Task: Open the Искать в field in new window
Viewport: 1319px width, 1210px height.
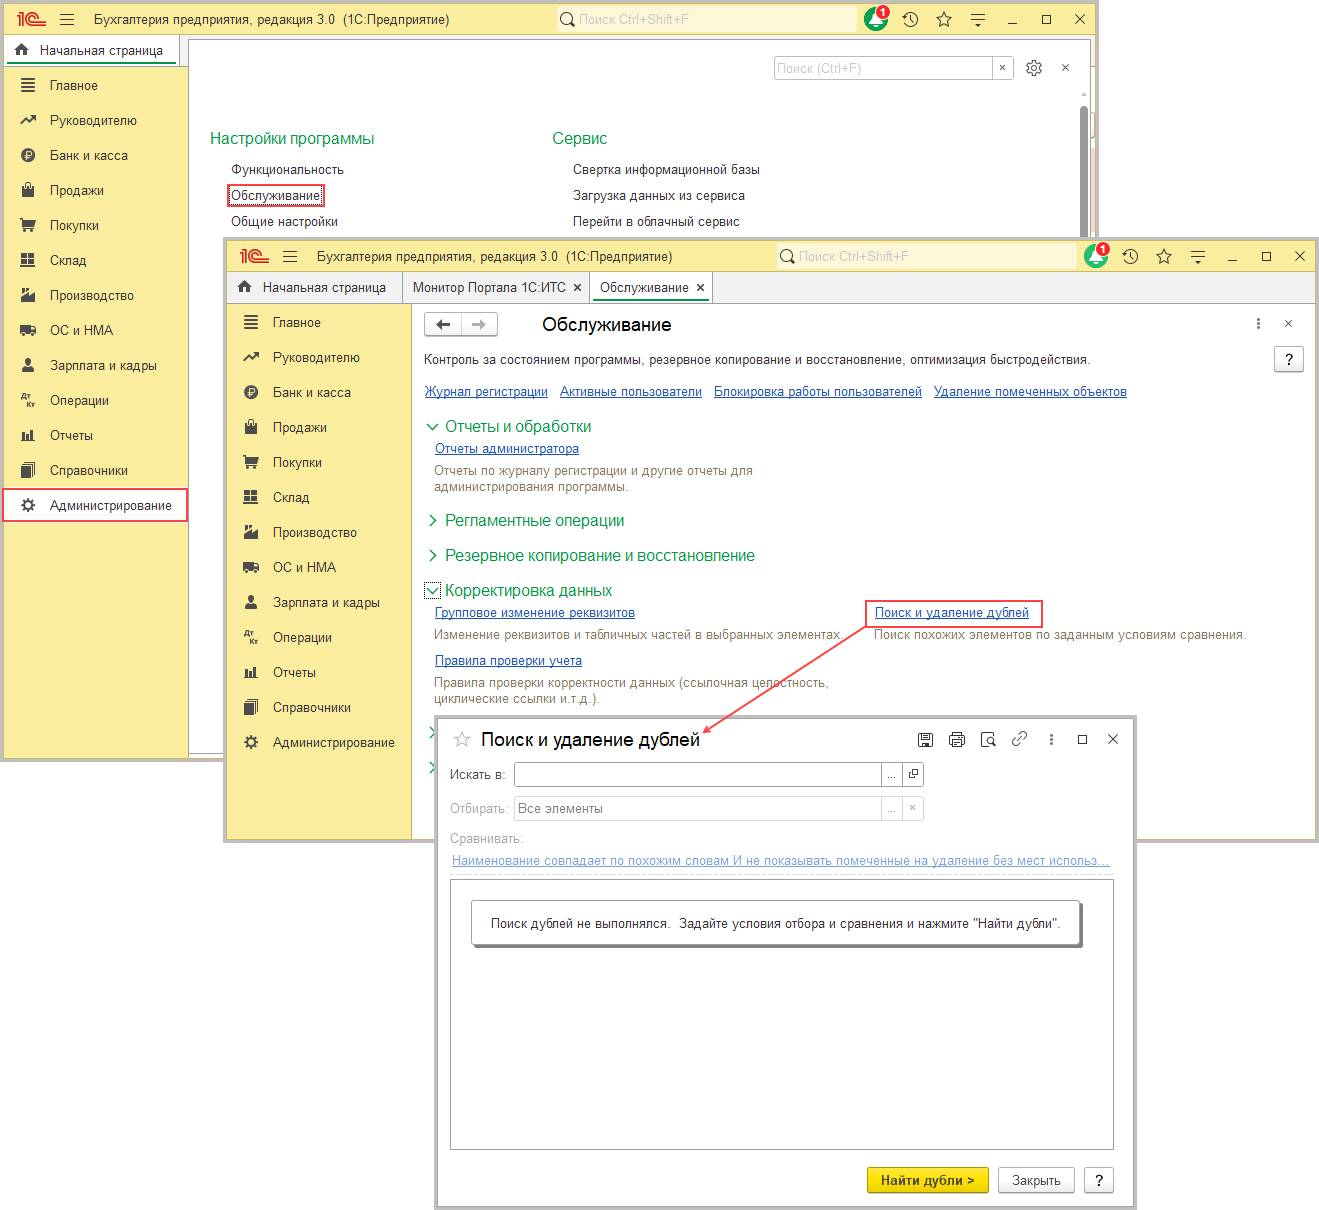Action: click(913, 774)
